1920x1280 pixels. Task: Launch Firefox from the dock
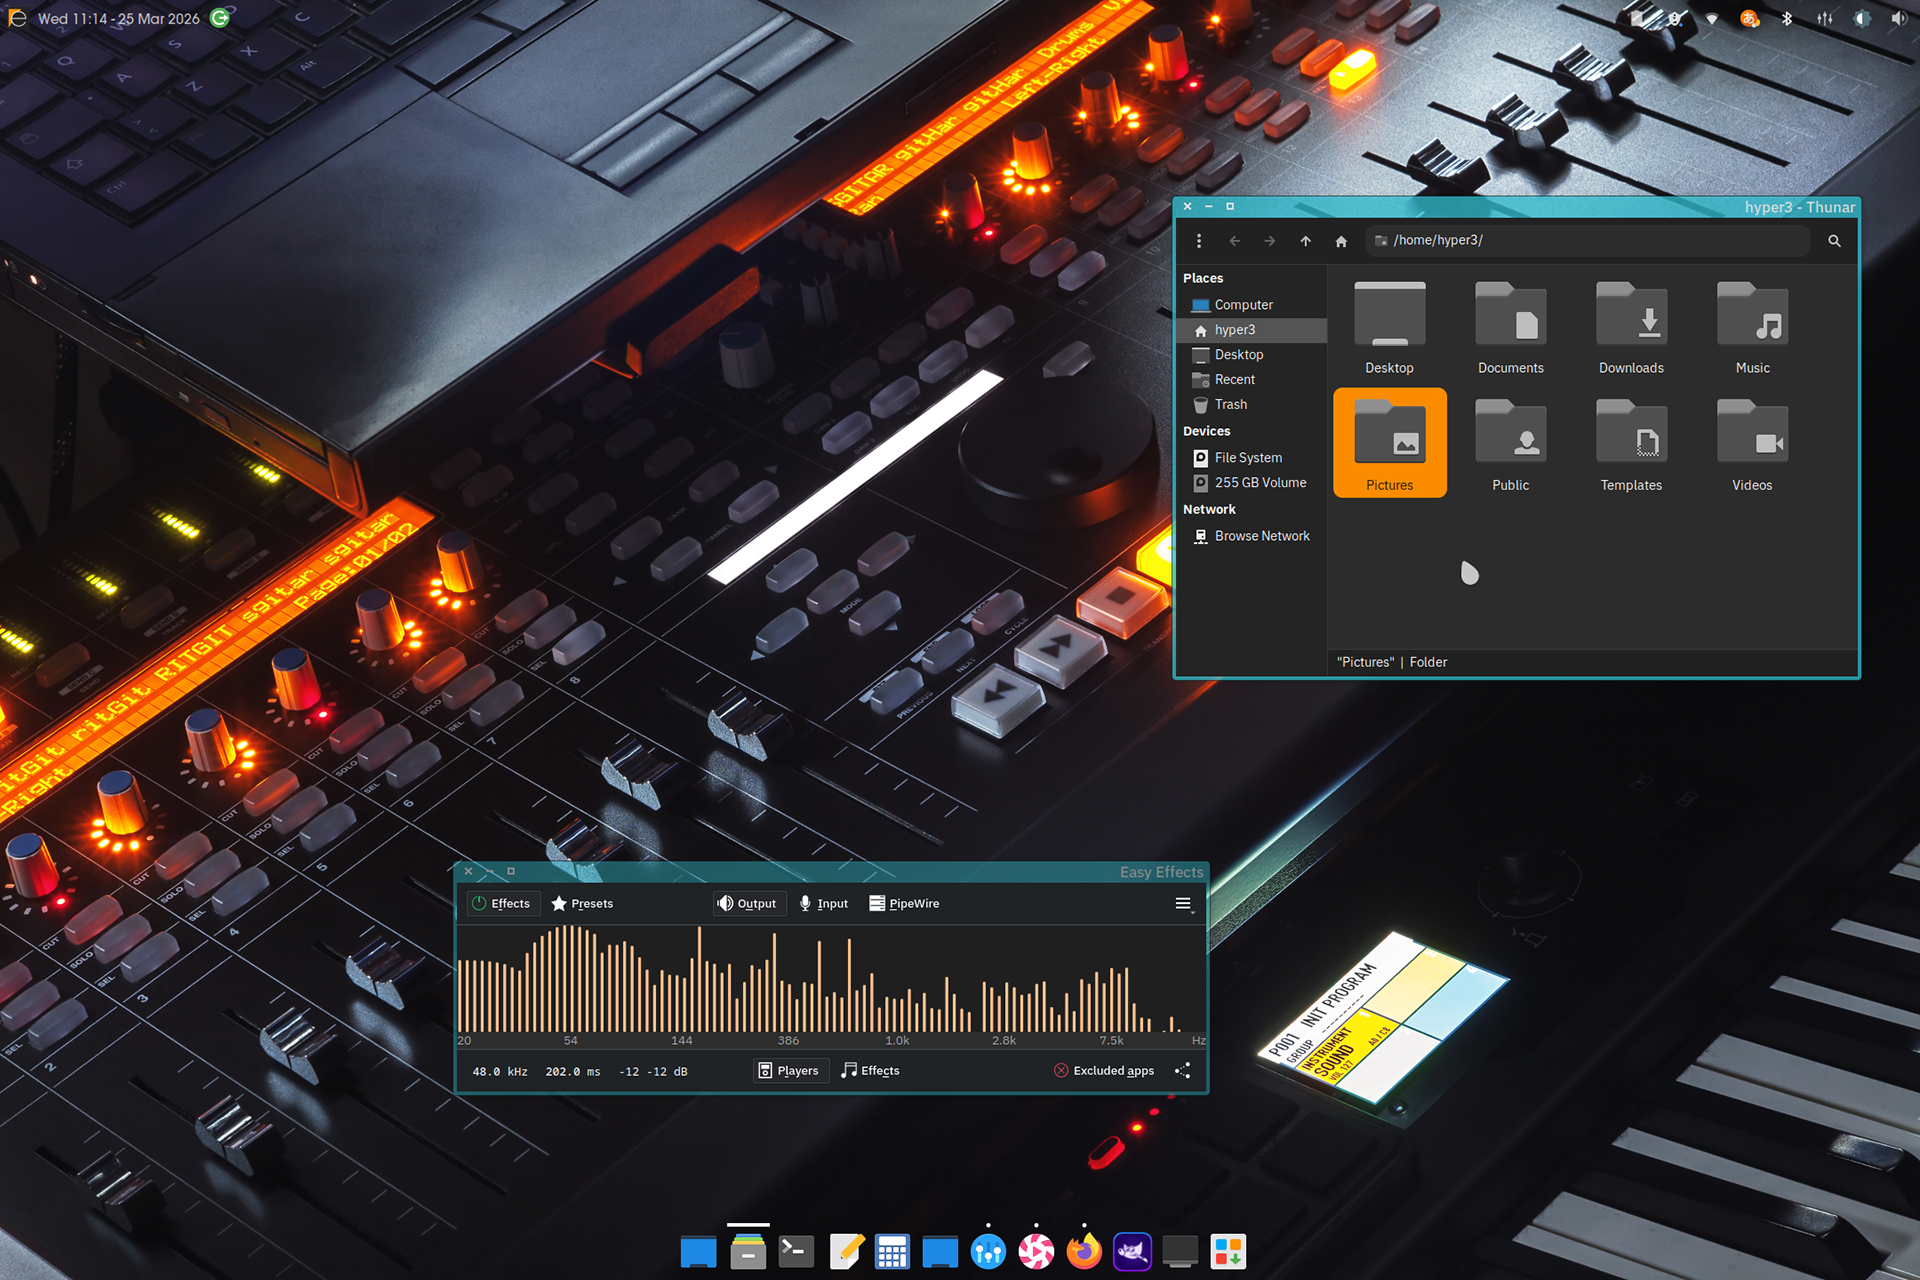point(1084,1251)
